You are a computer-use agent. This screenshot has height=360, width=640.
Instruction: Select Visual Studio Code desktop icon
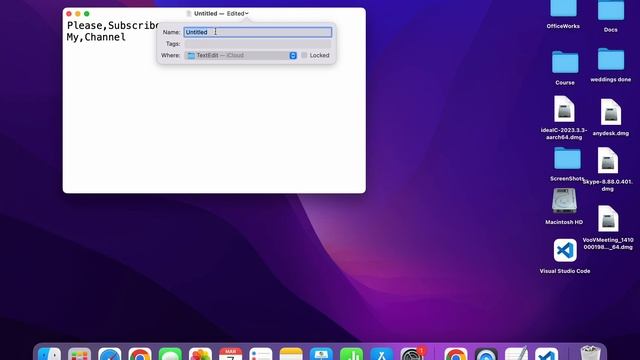[x=565, y=250]
